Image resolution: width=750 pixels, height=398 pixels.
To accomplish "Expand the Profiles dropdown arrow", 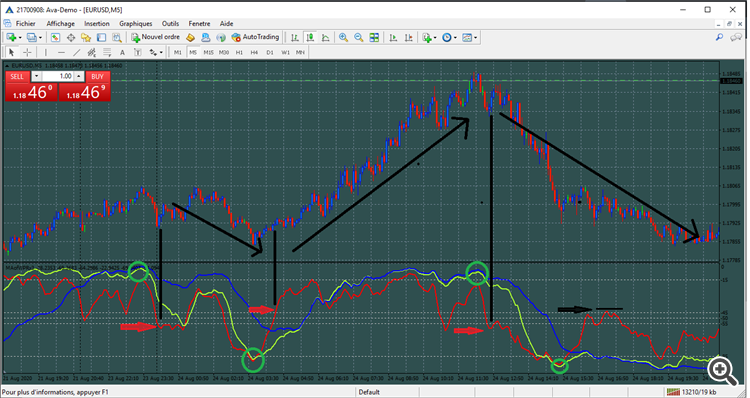I will point(41,37).
